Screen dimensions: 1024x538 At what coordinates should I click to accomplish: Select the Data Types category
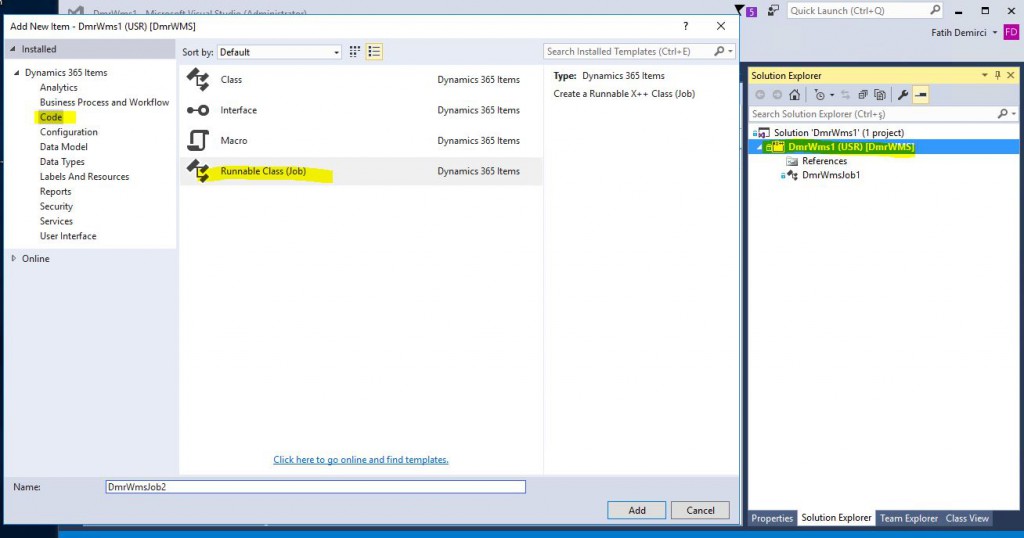(62, 162)
